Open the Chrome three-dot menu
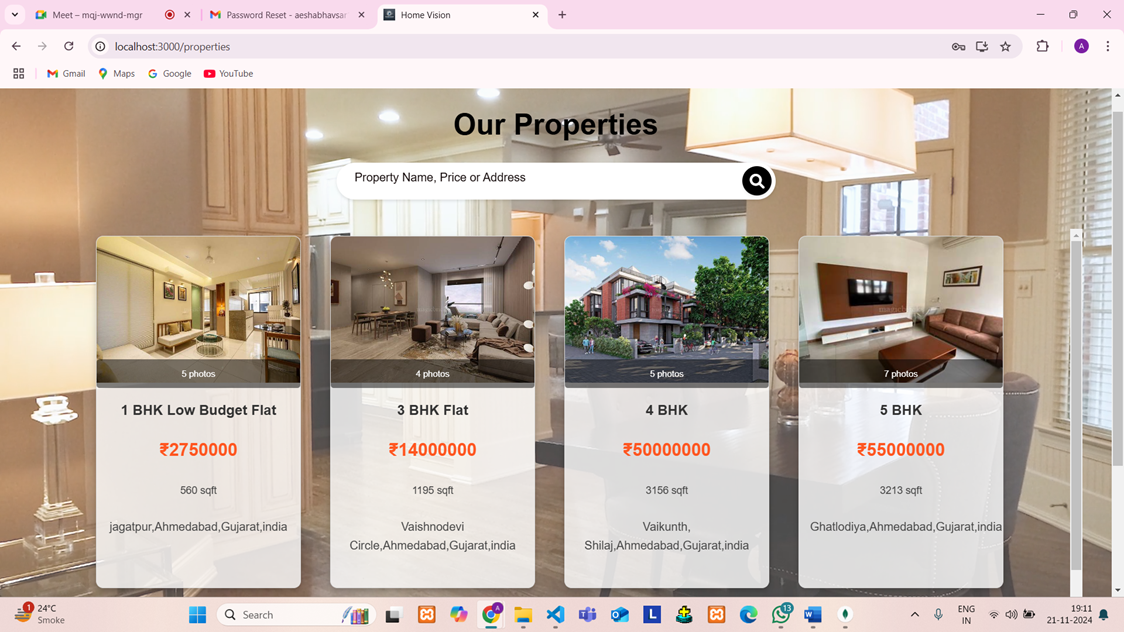Screen dimensions: 1124x632 click(x=1107, y=47)
